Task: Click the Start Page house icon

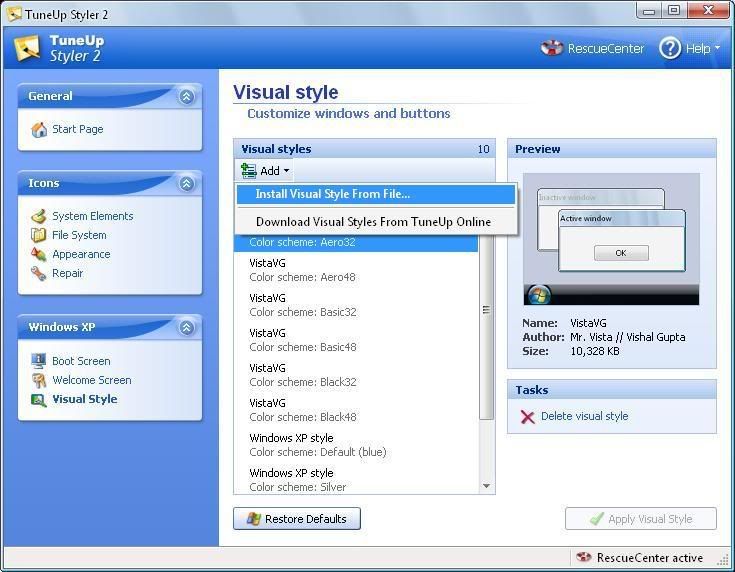Action: [x=39, y=130]
